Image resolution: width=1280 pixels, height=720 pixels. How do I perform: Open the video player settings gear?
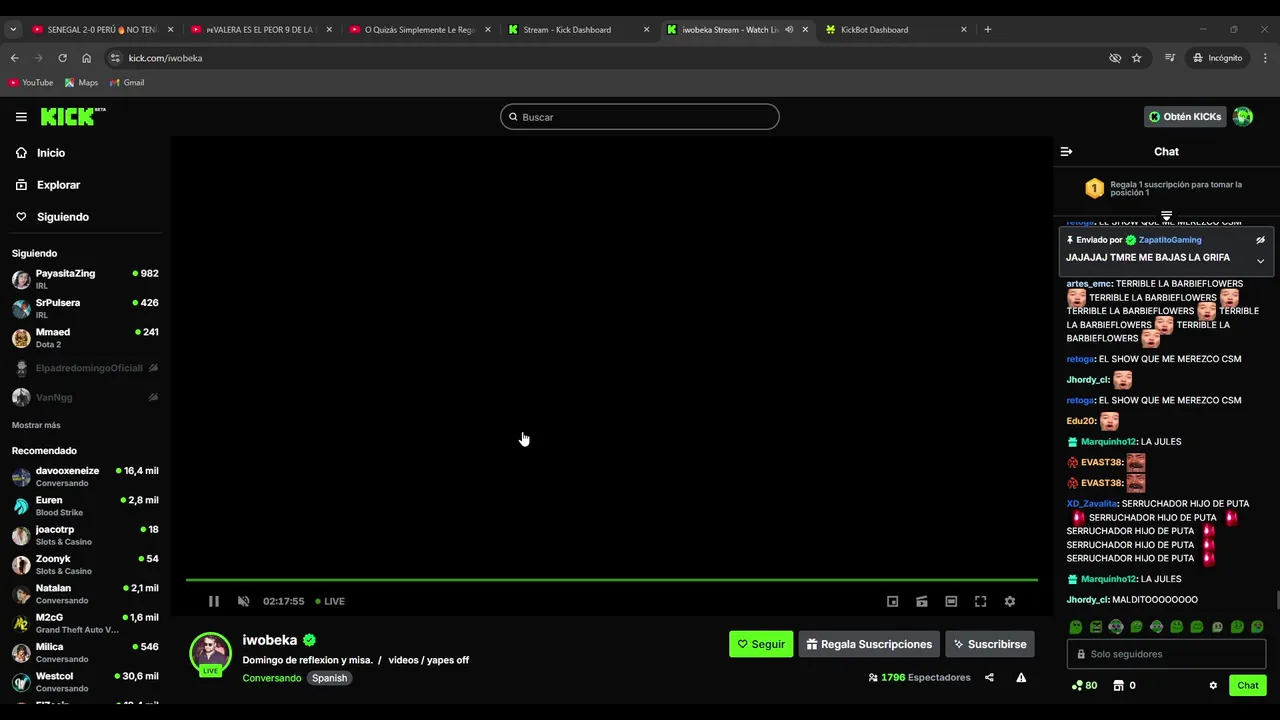[1010, 601]
